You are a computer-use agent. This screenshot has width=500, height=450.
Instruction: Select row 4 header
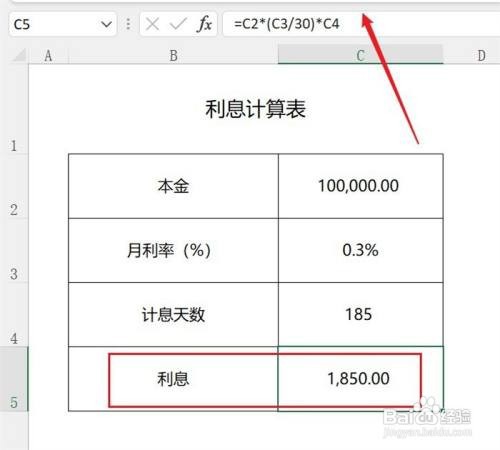[x=14, y=315]
